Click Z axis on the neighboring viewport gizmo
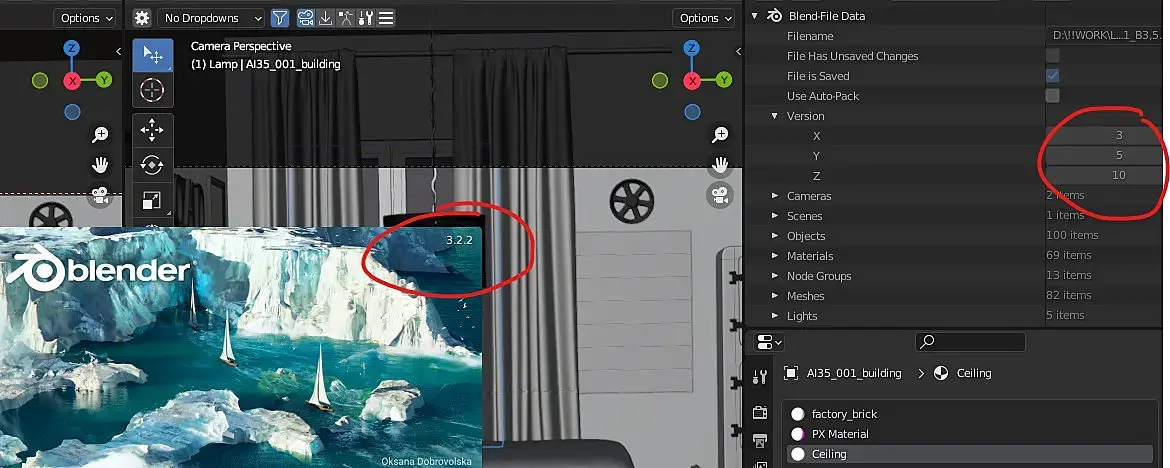The height and width of the screenshot is (468, 1170). click(x=72, y=49)
